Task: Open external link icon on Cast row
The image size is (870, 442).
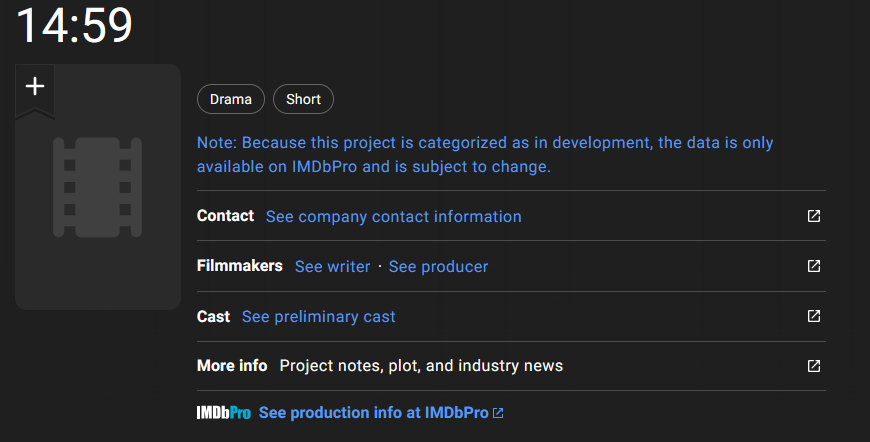Action: pos(813,316)
